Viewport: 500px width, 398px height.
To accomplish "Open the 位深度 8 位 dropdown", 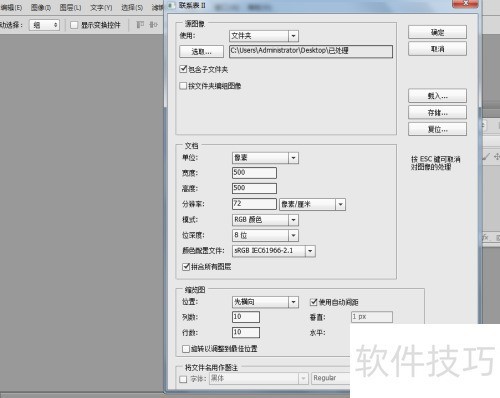I will tap(265, 235).
